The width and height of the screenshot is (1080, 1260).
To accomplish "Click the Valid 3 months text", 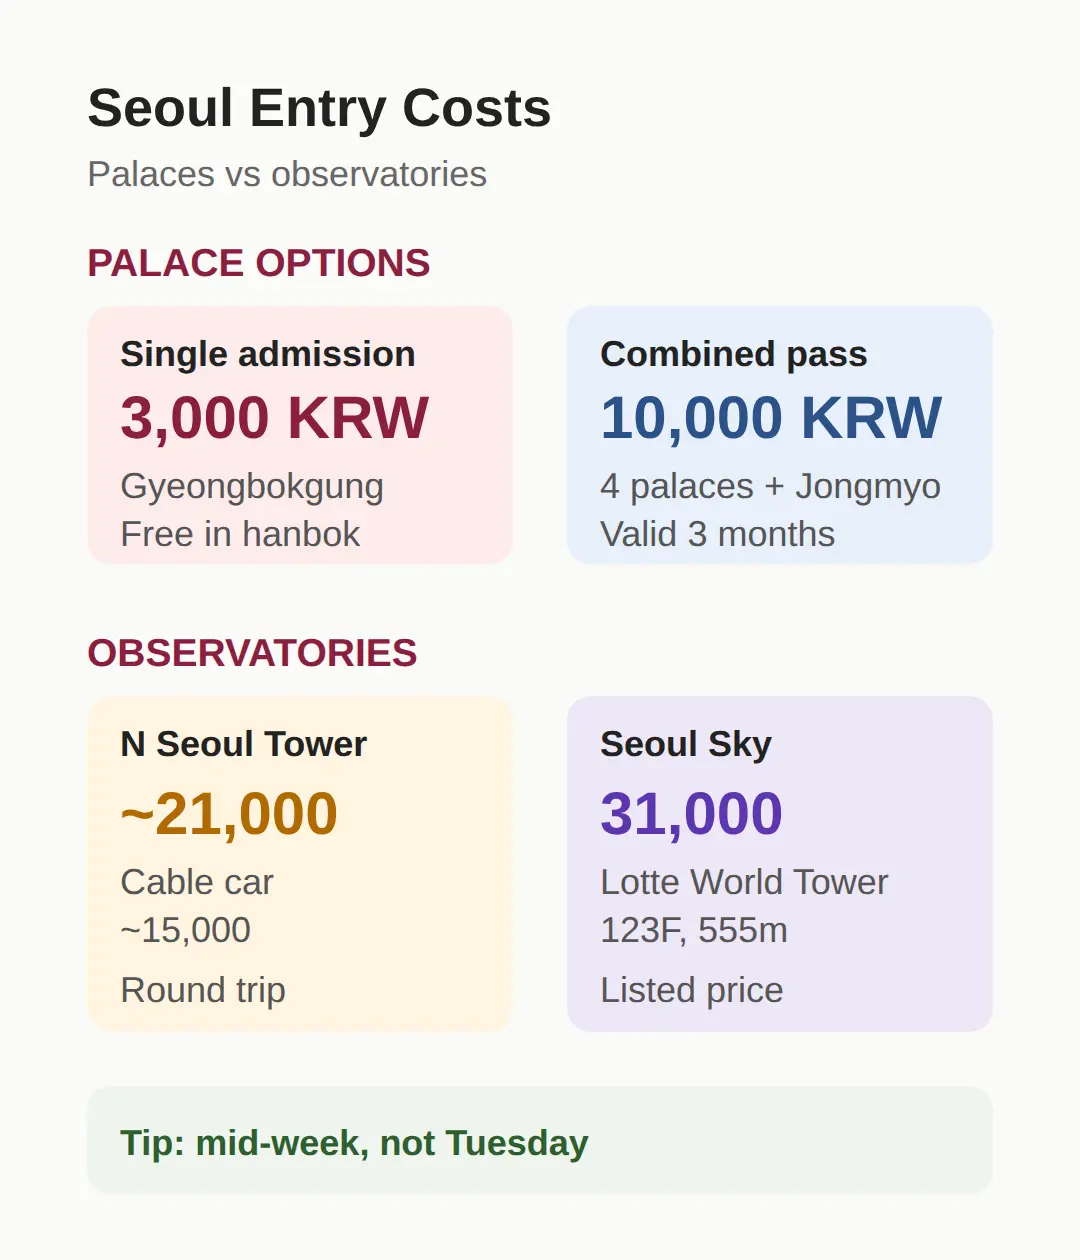I will click(717, 534).
